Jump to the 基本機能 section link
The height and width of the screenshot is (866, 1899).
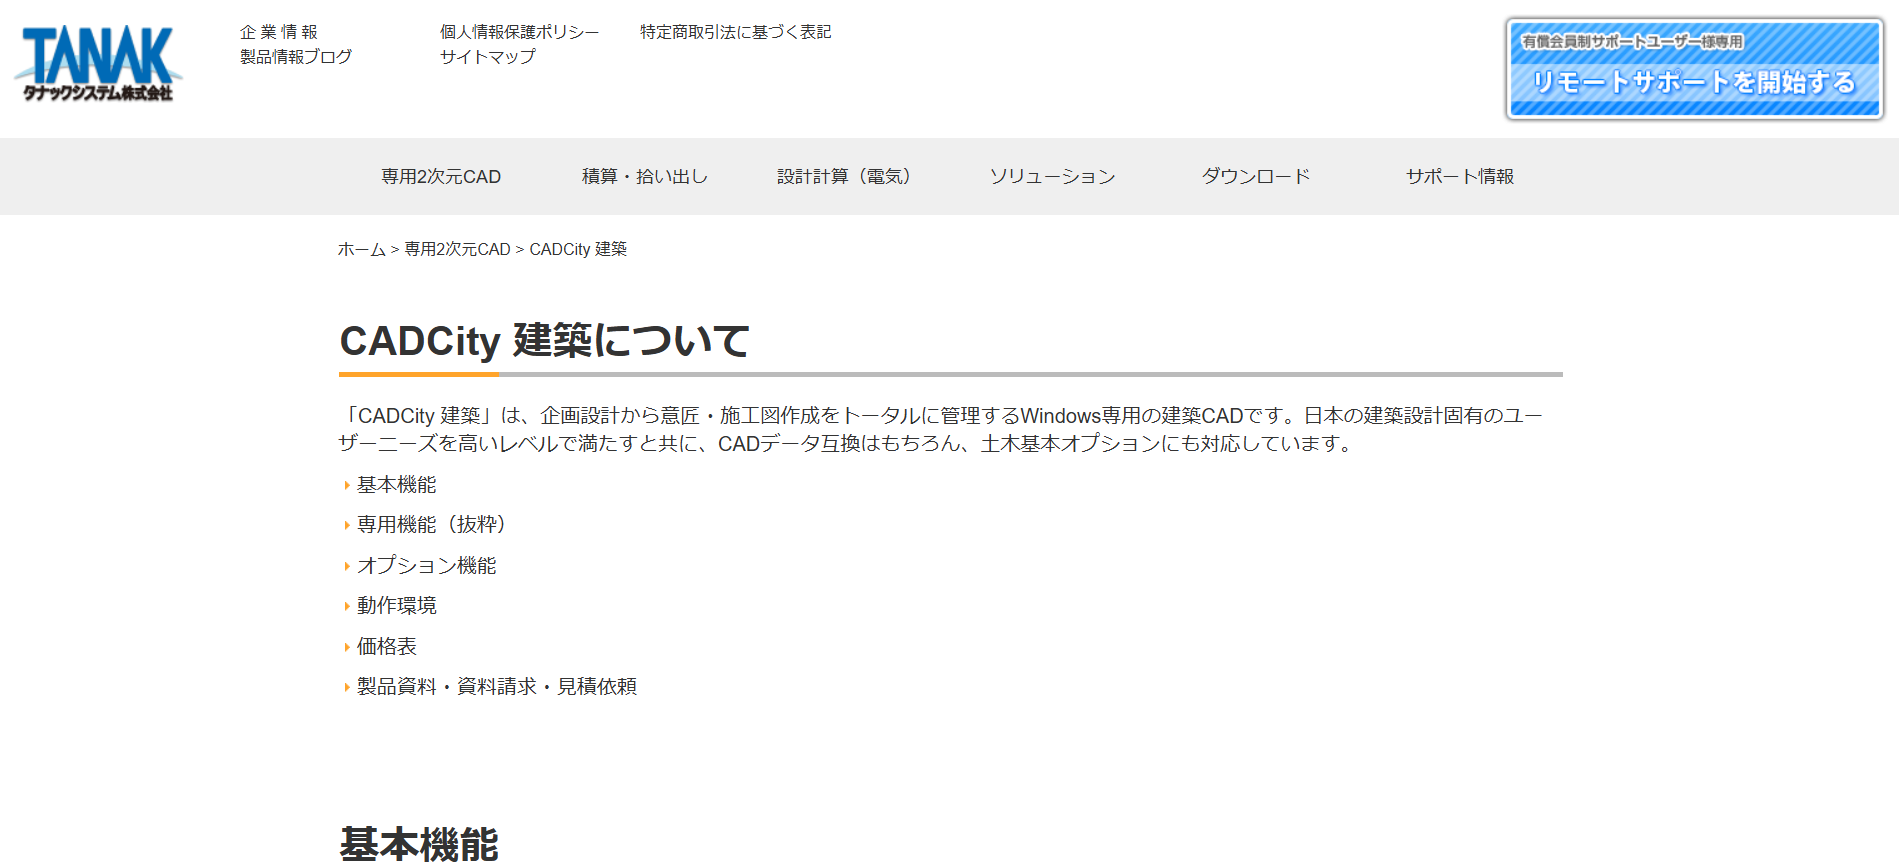[396, 485]
